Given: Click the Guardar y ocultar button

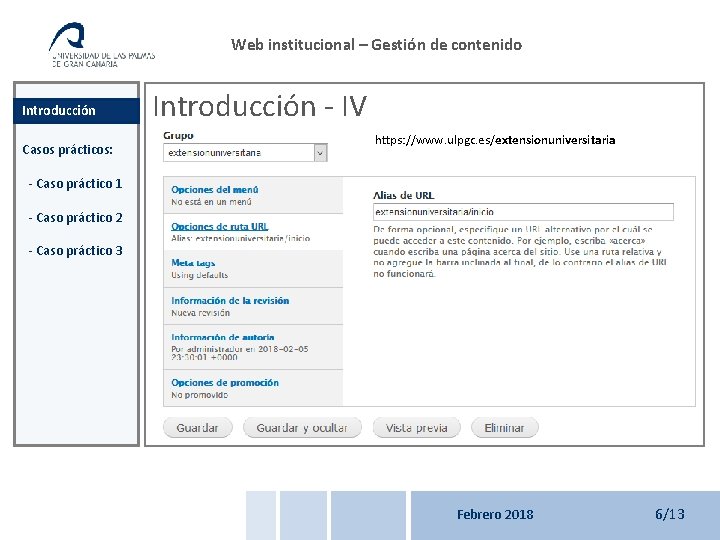Looking at the screenshot, I should 302,428.
